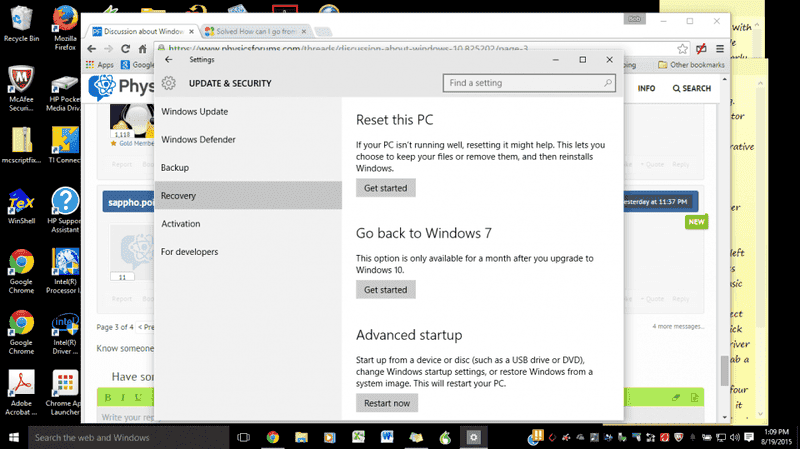Close the Solved How can I go tab
Screen dimensions: 800x449
(x=304, y=32)
